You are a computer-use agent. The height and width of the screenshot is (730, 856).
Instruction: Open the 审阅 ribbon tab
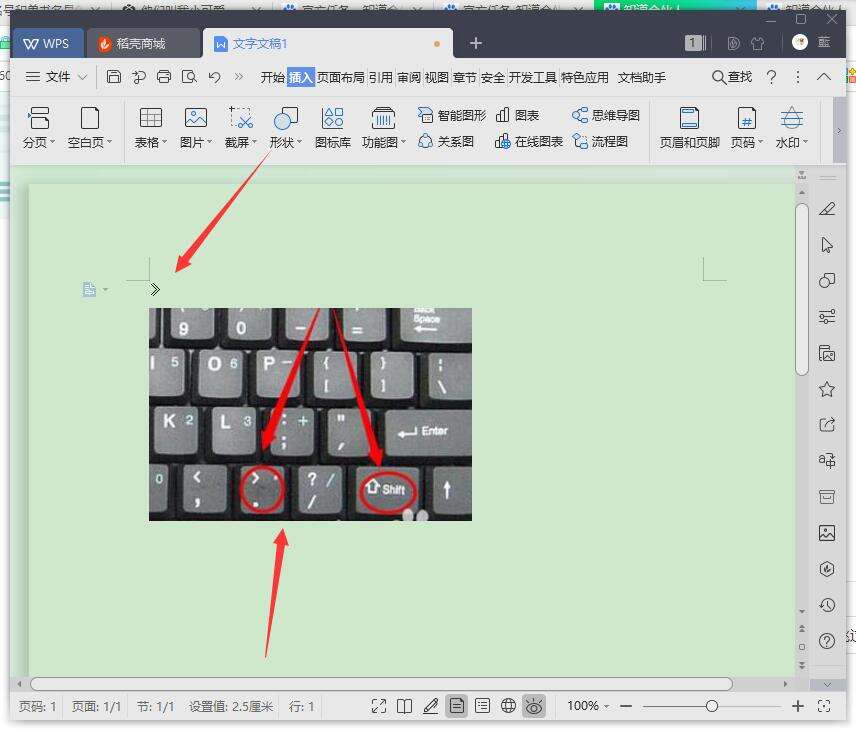pos(409,78)
